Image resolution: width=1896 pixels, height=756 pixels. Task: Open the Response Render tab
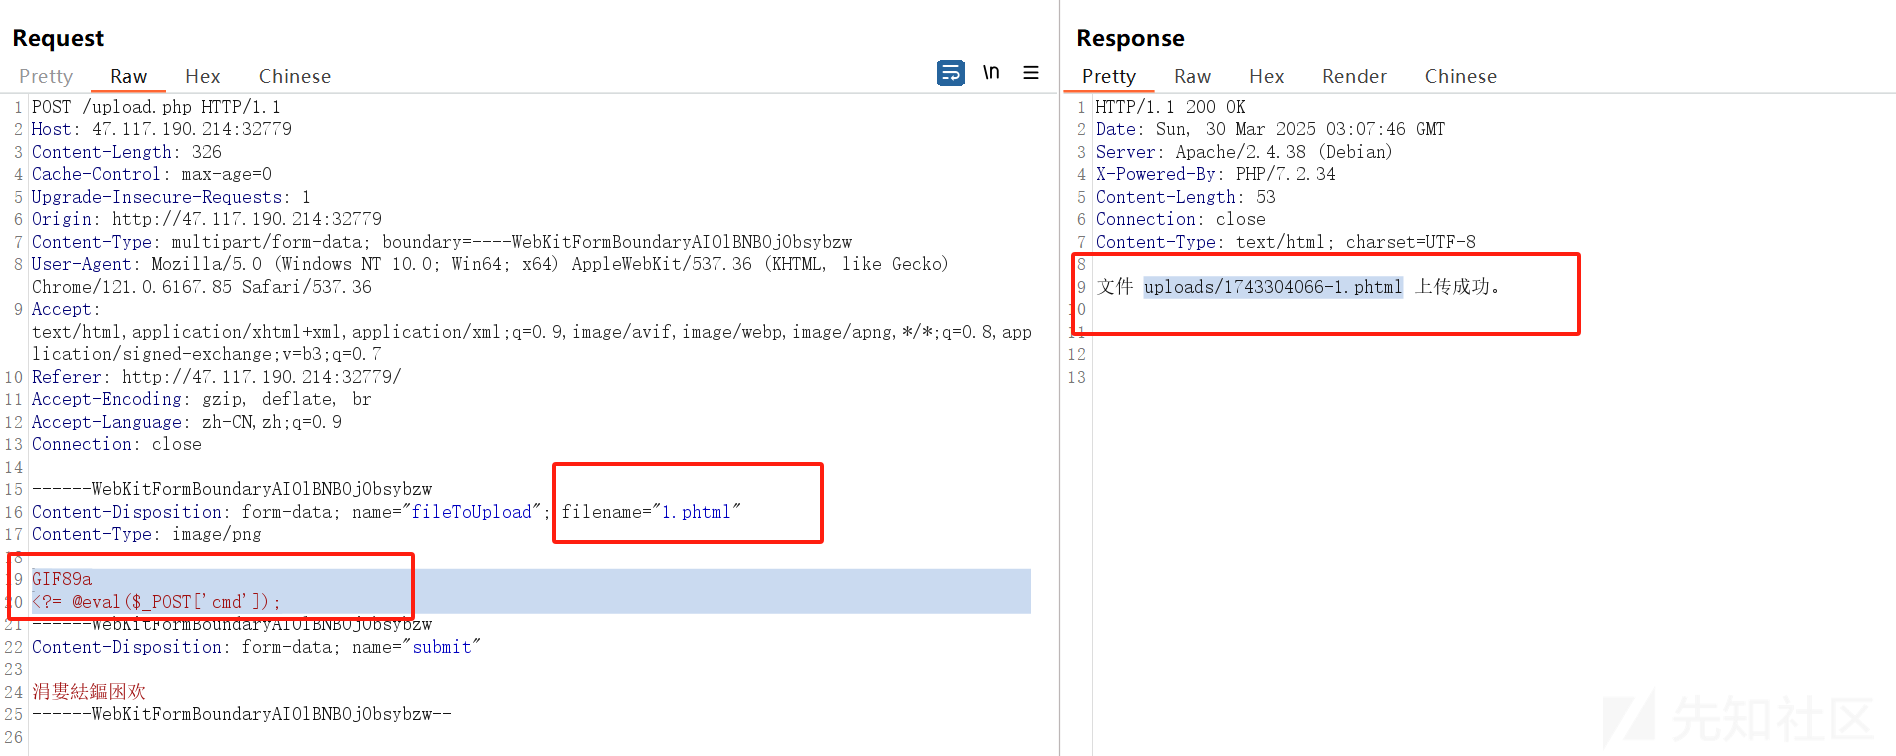1354,76
